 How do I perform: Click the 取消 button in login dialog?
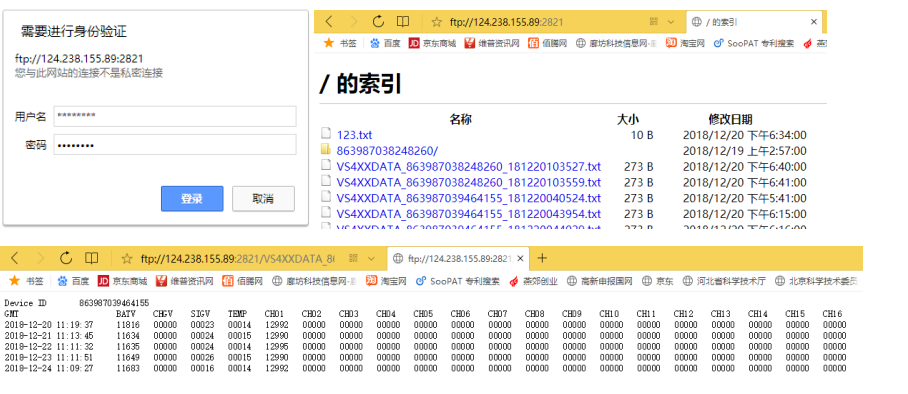263,199
